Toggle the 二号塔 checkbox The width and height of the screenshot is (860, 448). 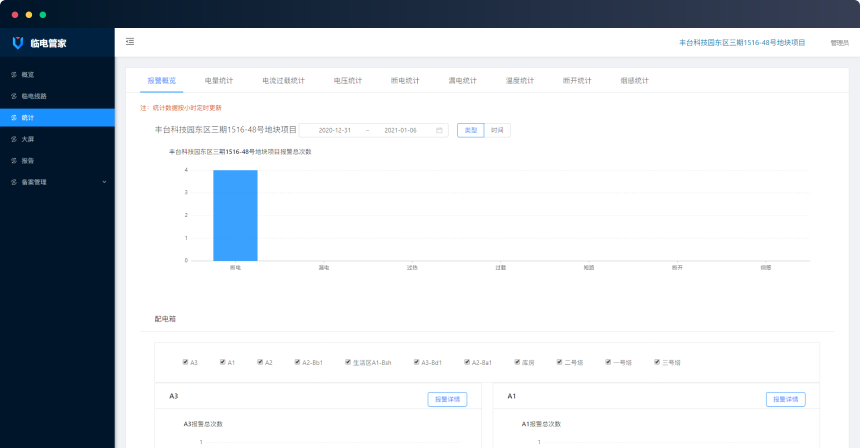[x=559, y=362]
